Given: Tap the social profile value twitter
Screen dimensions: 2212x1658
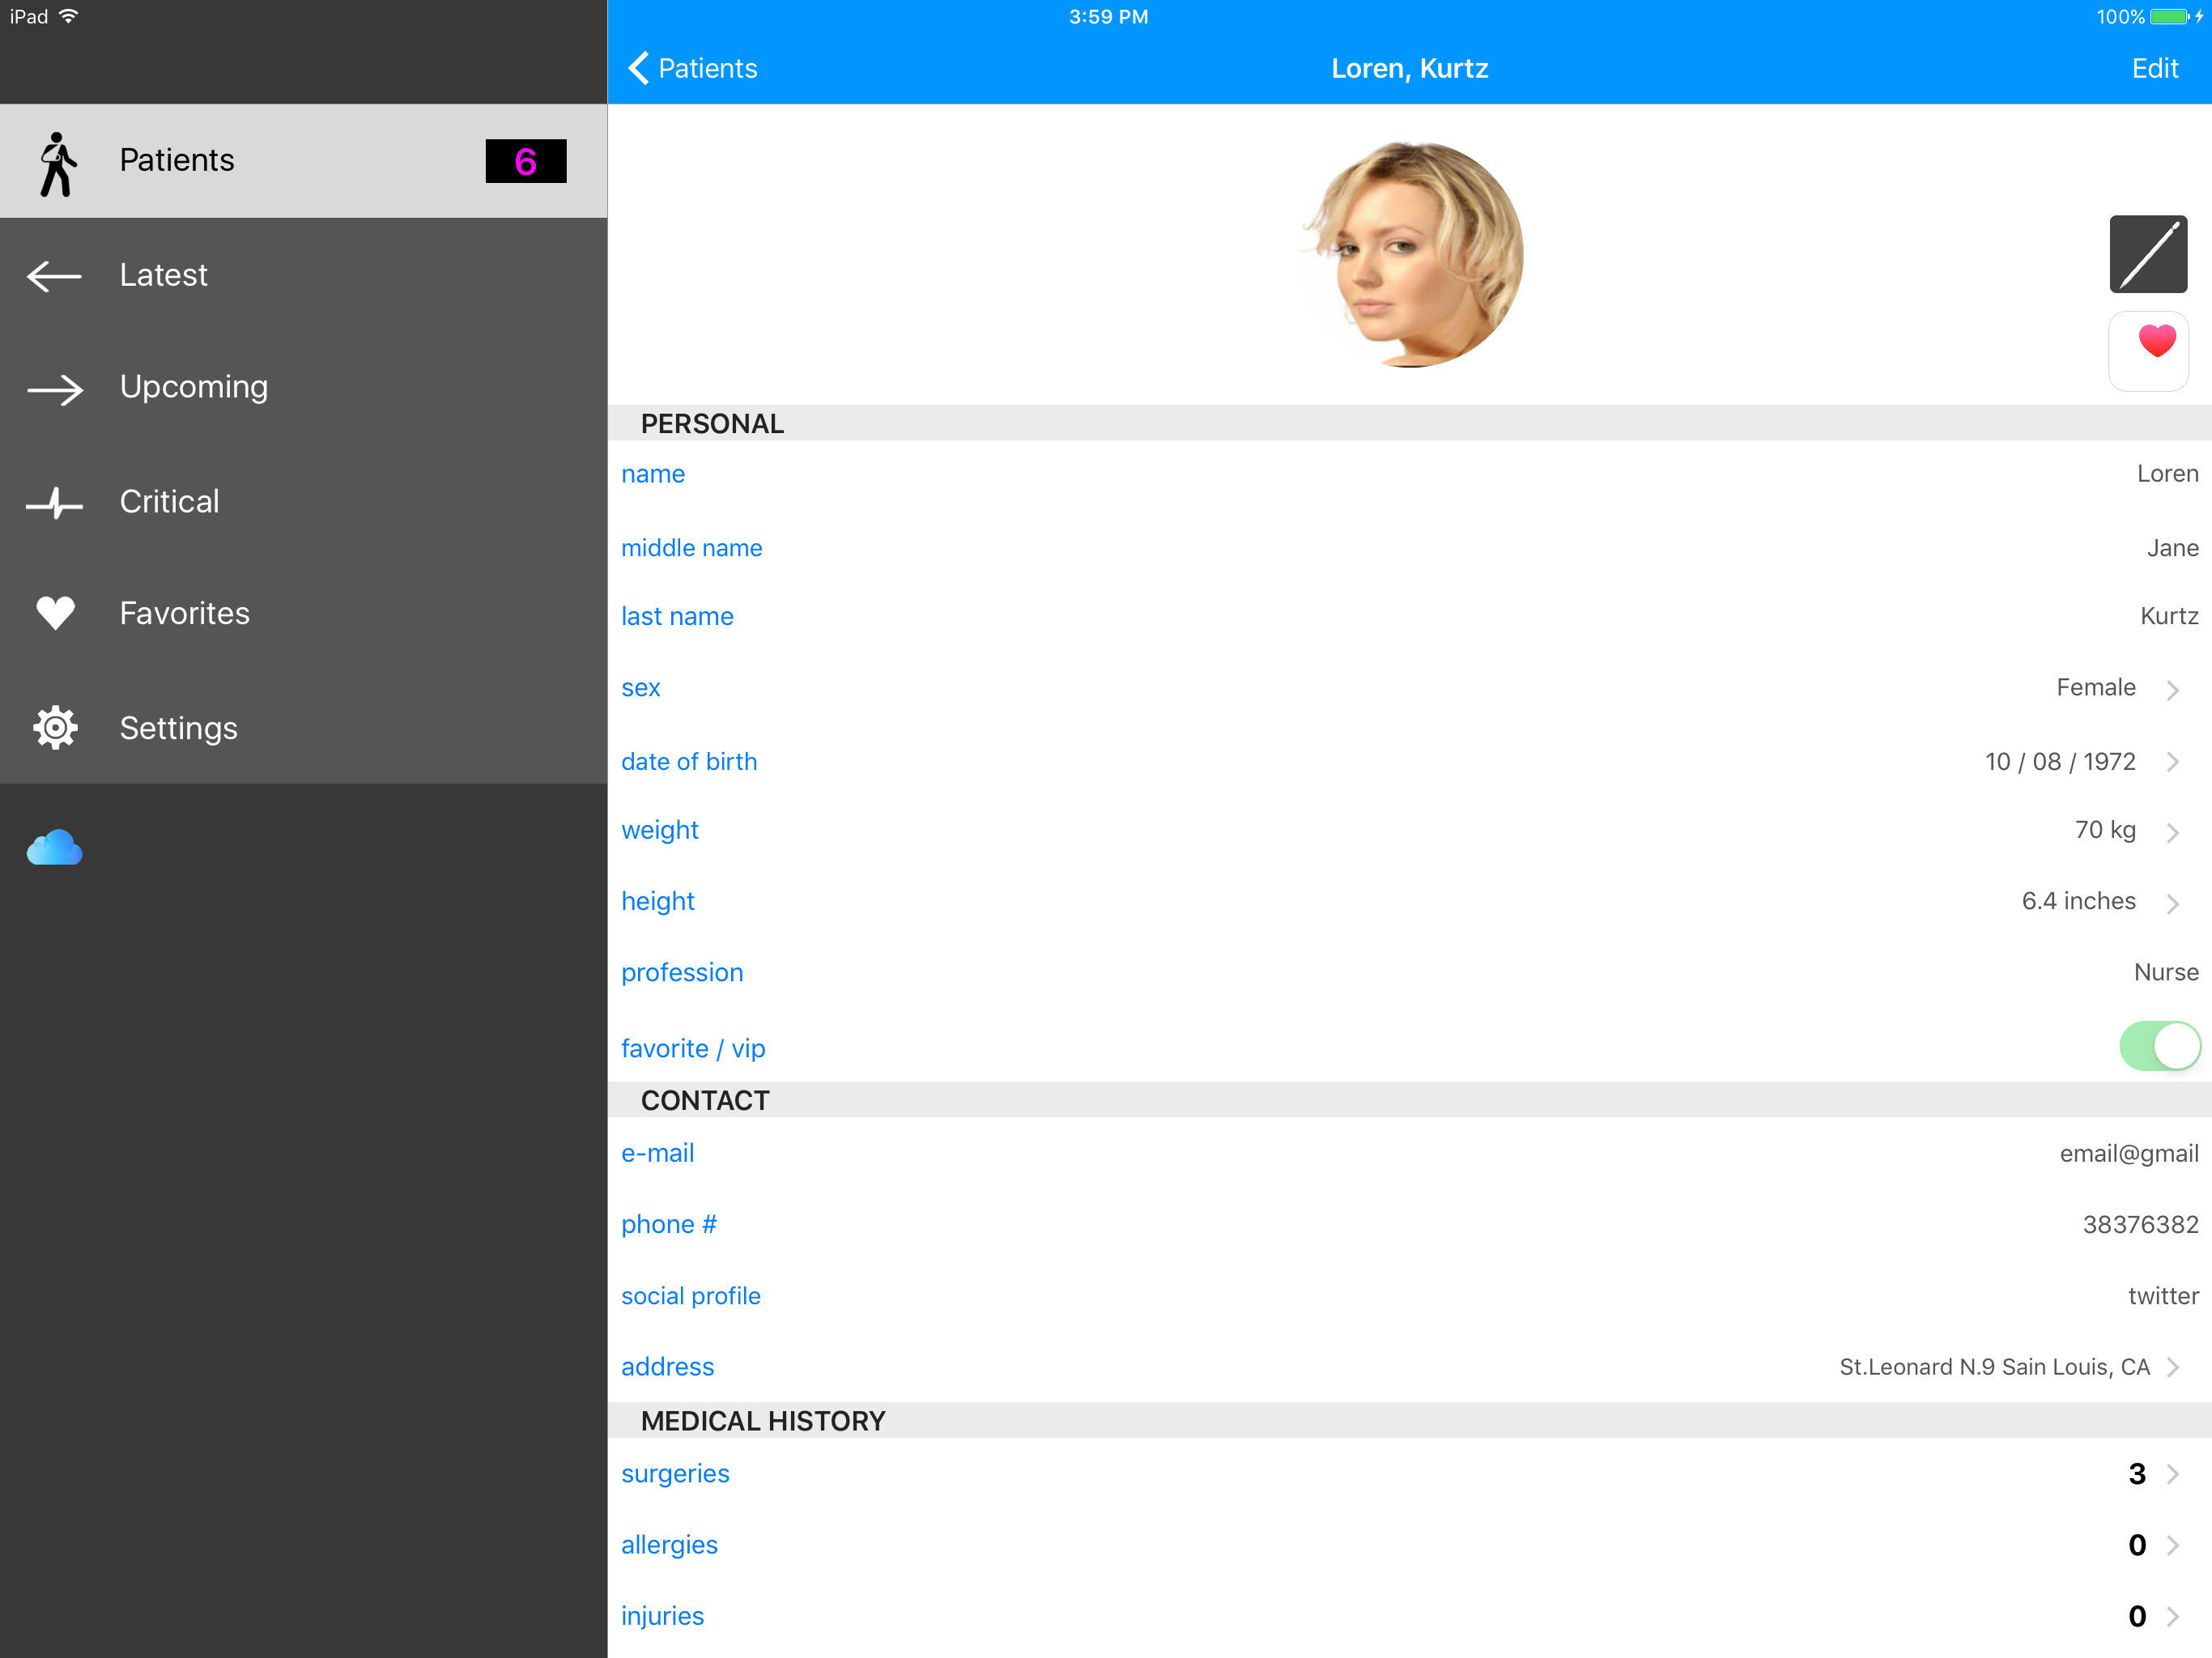Looking at the screenshot, I should pos(2163,1296).
